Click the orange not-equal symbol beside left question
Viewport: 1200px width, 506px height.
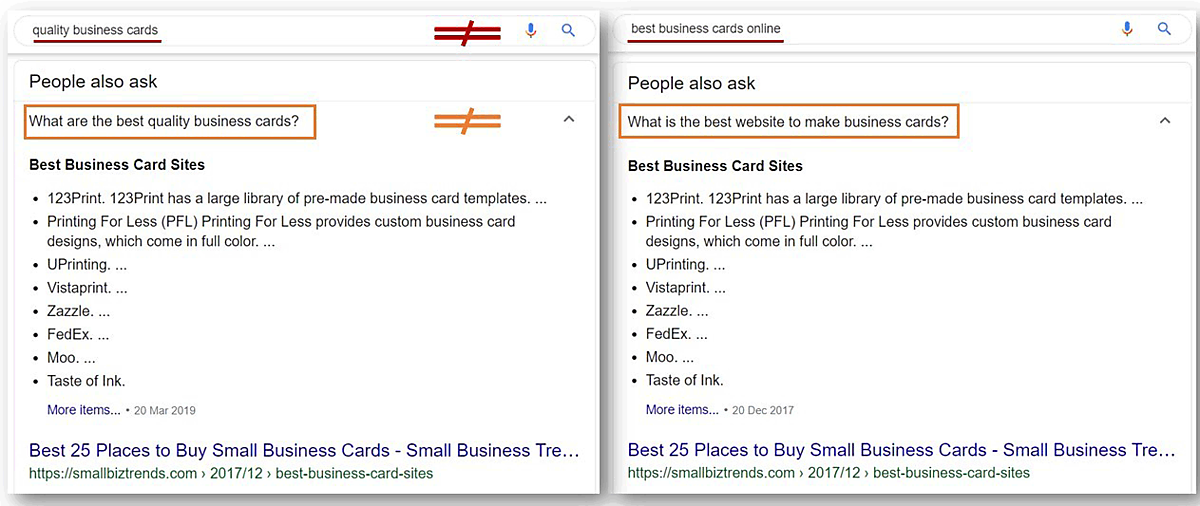pyautogui.click(x=467, y=122)
